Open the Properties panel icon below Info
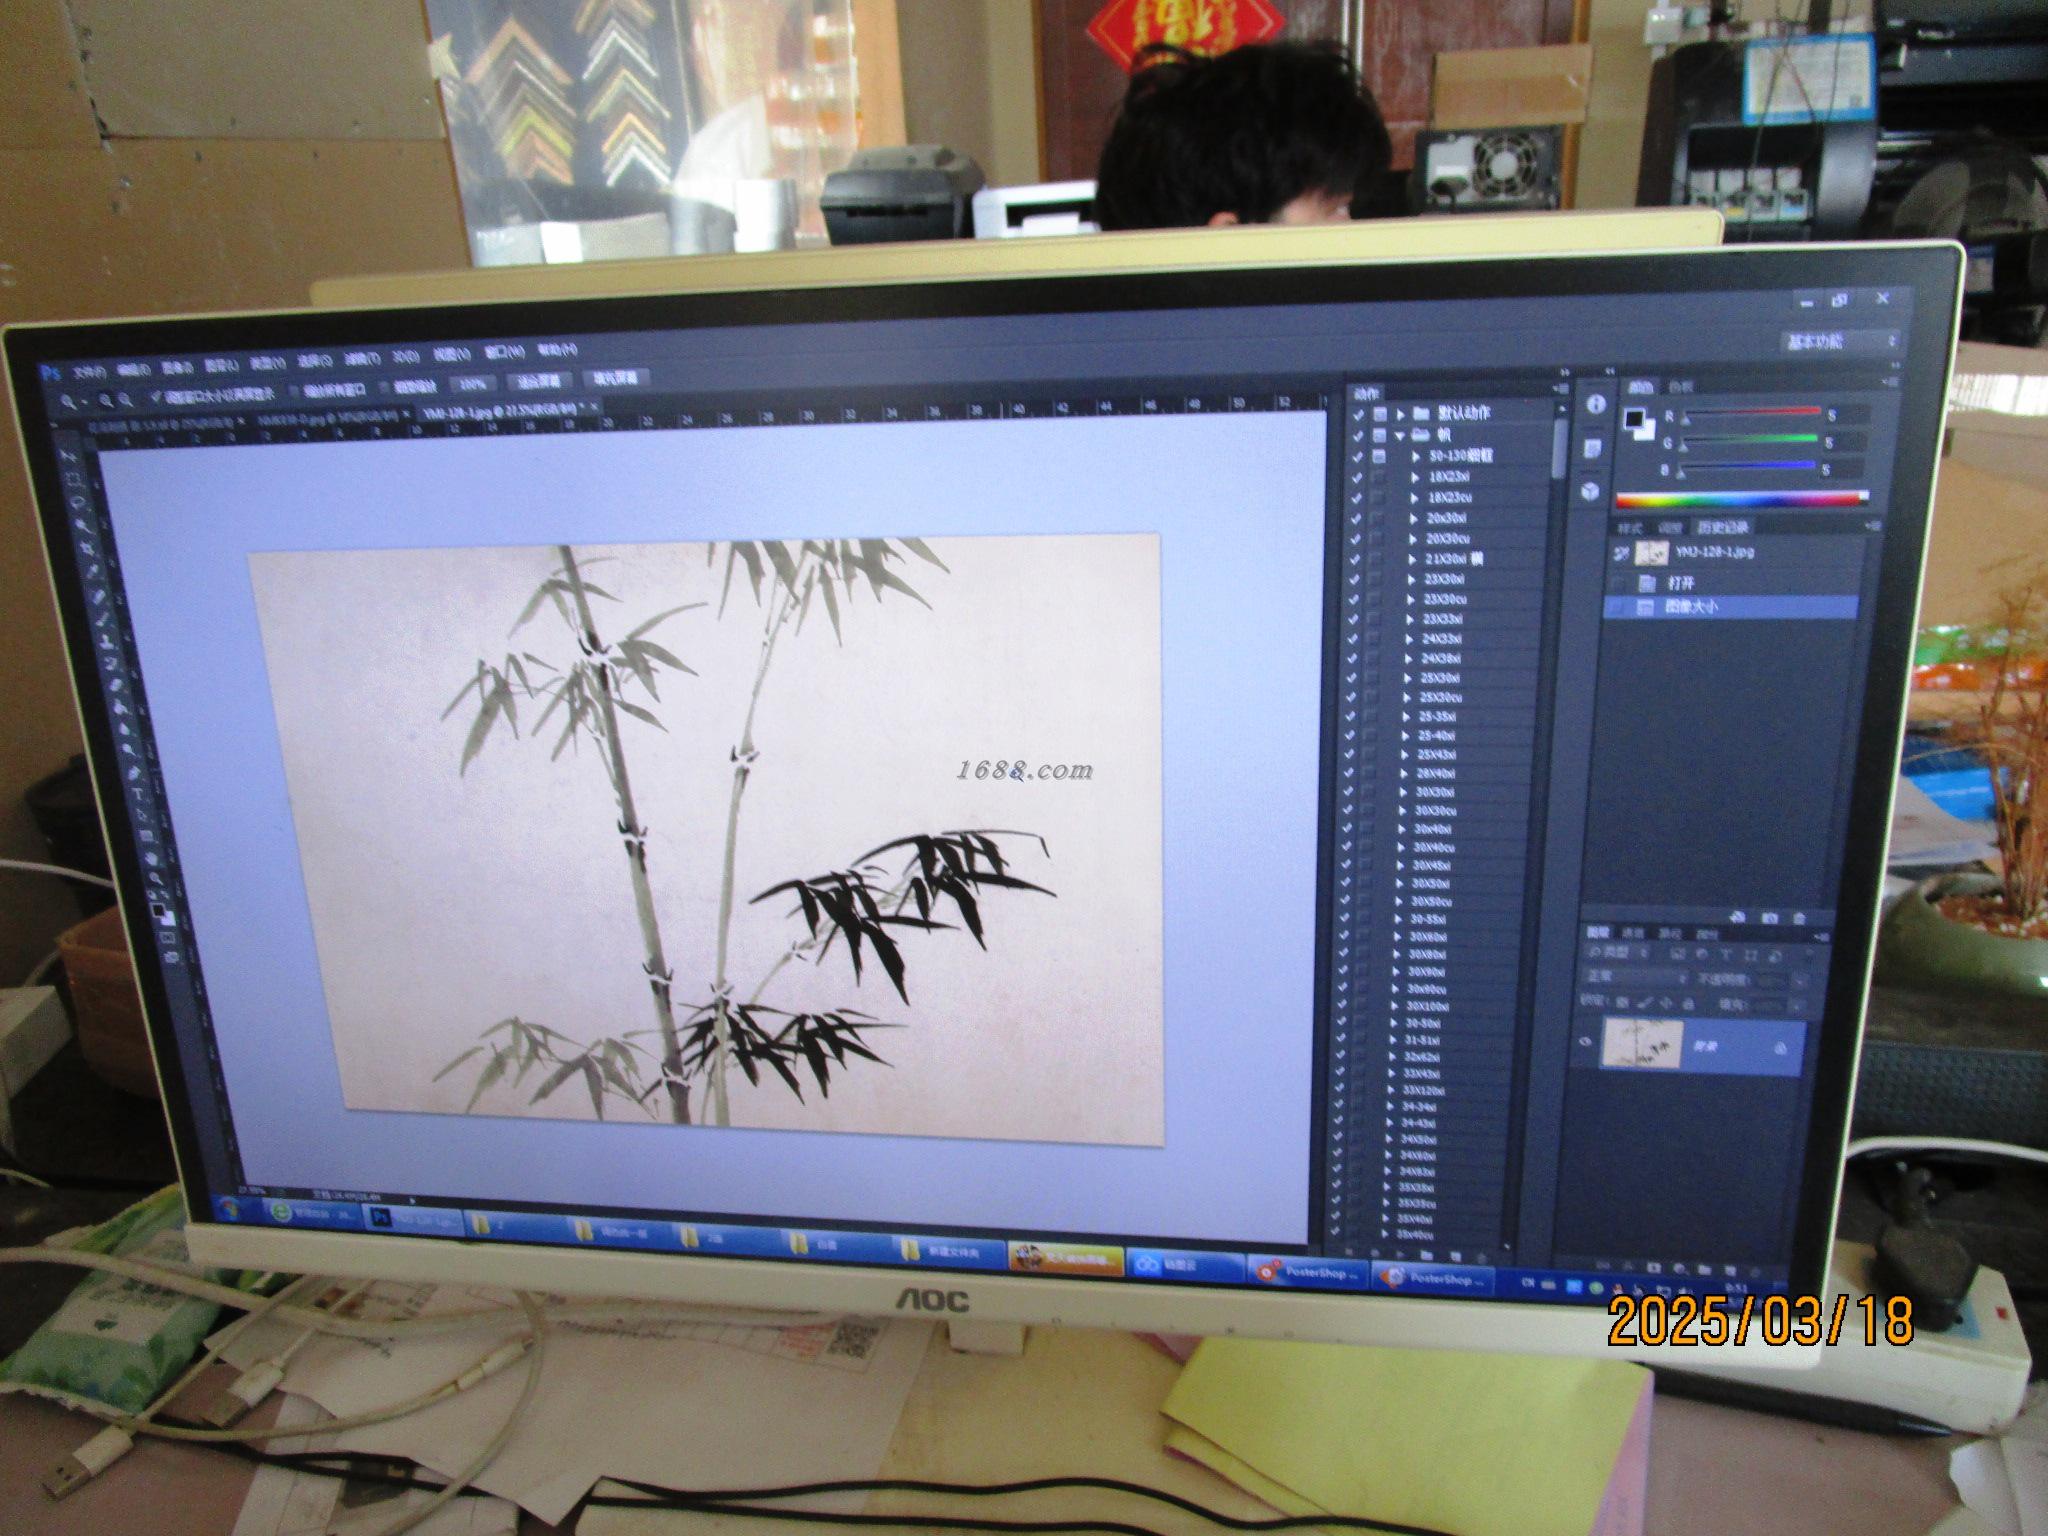2048x1536 pixels. 1593,449
